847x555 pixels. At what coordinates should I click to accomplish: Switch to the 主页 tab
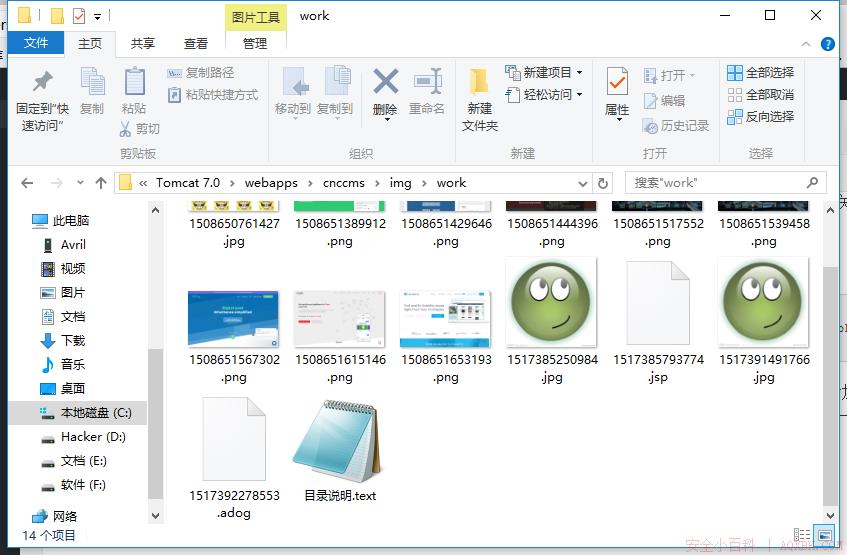click(90, 44)
